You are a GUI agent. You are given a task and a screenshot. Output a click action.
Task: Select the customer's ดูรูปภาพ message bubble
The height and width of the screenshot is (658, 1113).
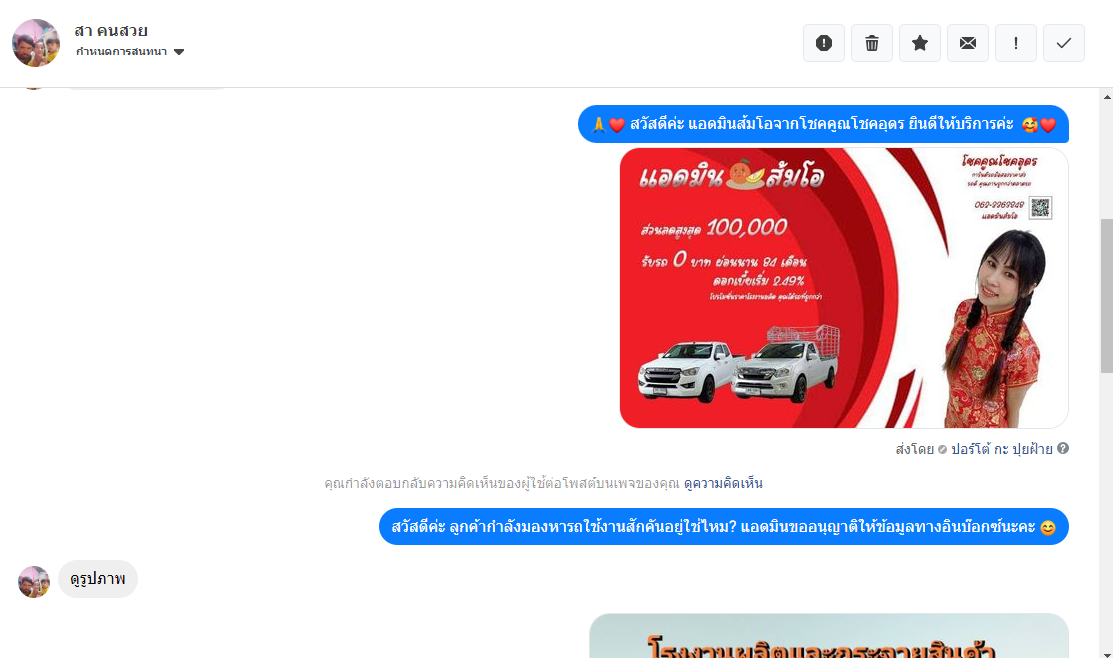coord(98,579)
